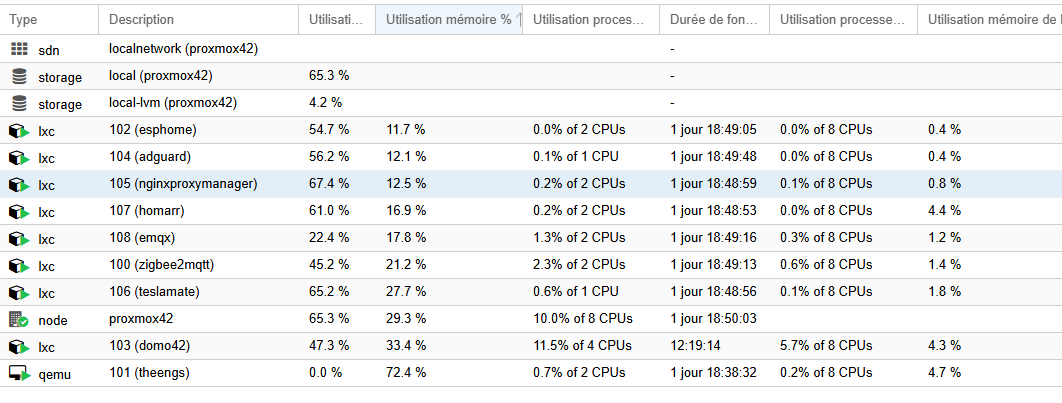This screenshot has width=1062, height=403.
Task: Open the 105 (nginxproxymanager) row
Action: [x=531, y=184]
